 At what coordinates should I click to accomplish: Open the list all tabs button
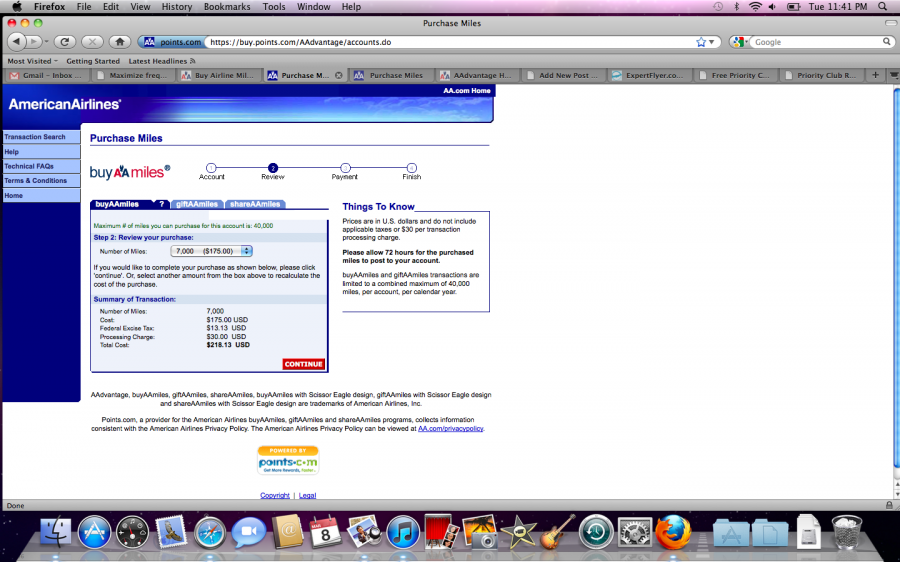[x=894, y=75]
